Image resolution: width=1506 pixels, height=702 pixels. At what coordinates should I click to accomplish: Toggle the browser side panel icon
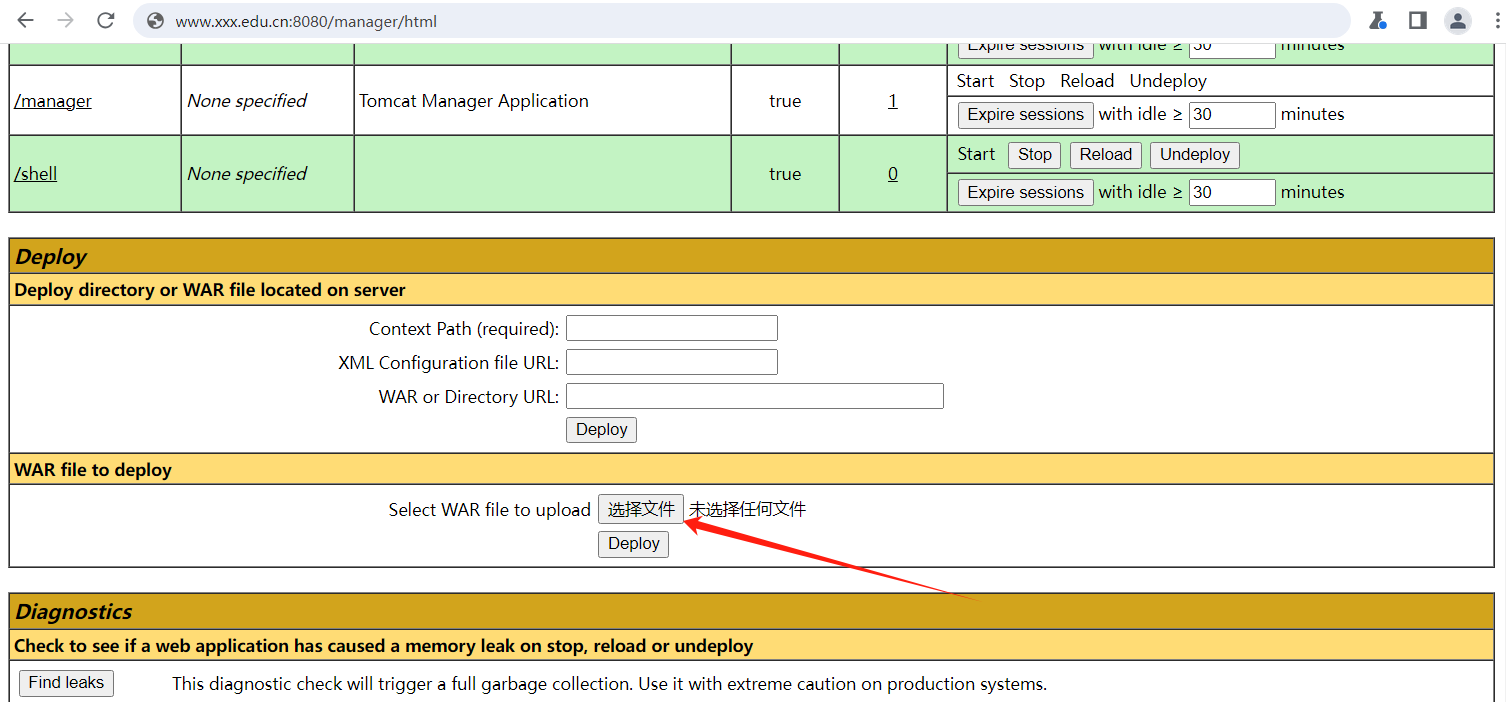click(x=1417, y=21)
